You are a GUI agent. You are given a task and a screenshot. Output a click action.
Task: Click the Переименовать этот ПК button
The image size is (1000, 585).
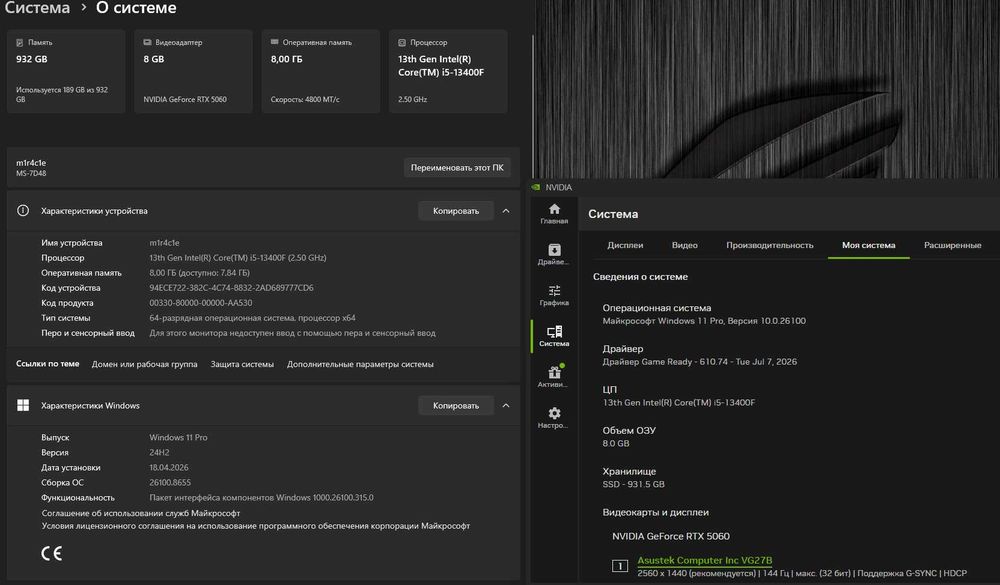click(x=457, y=168)
